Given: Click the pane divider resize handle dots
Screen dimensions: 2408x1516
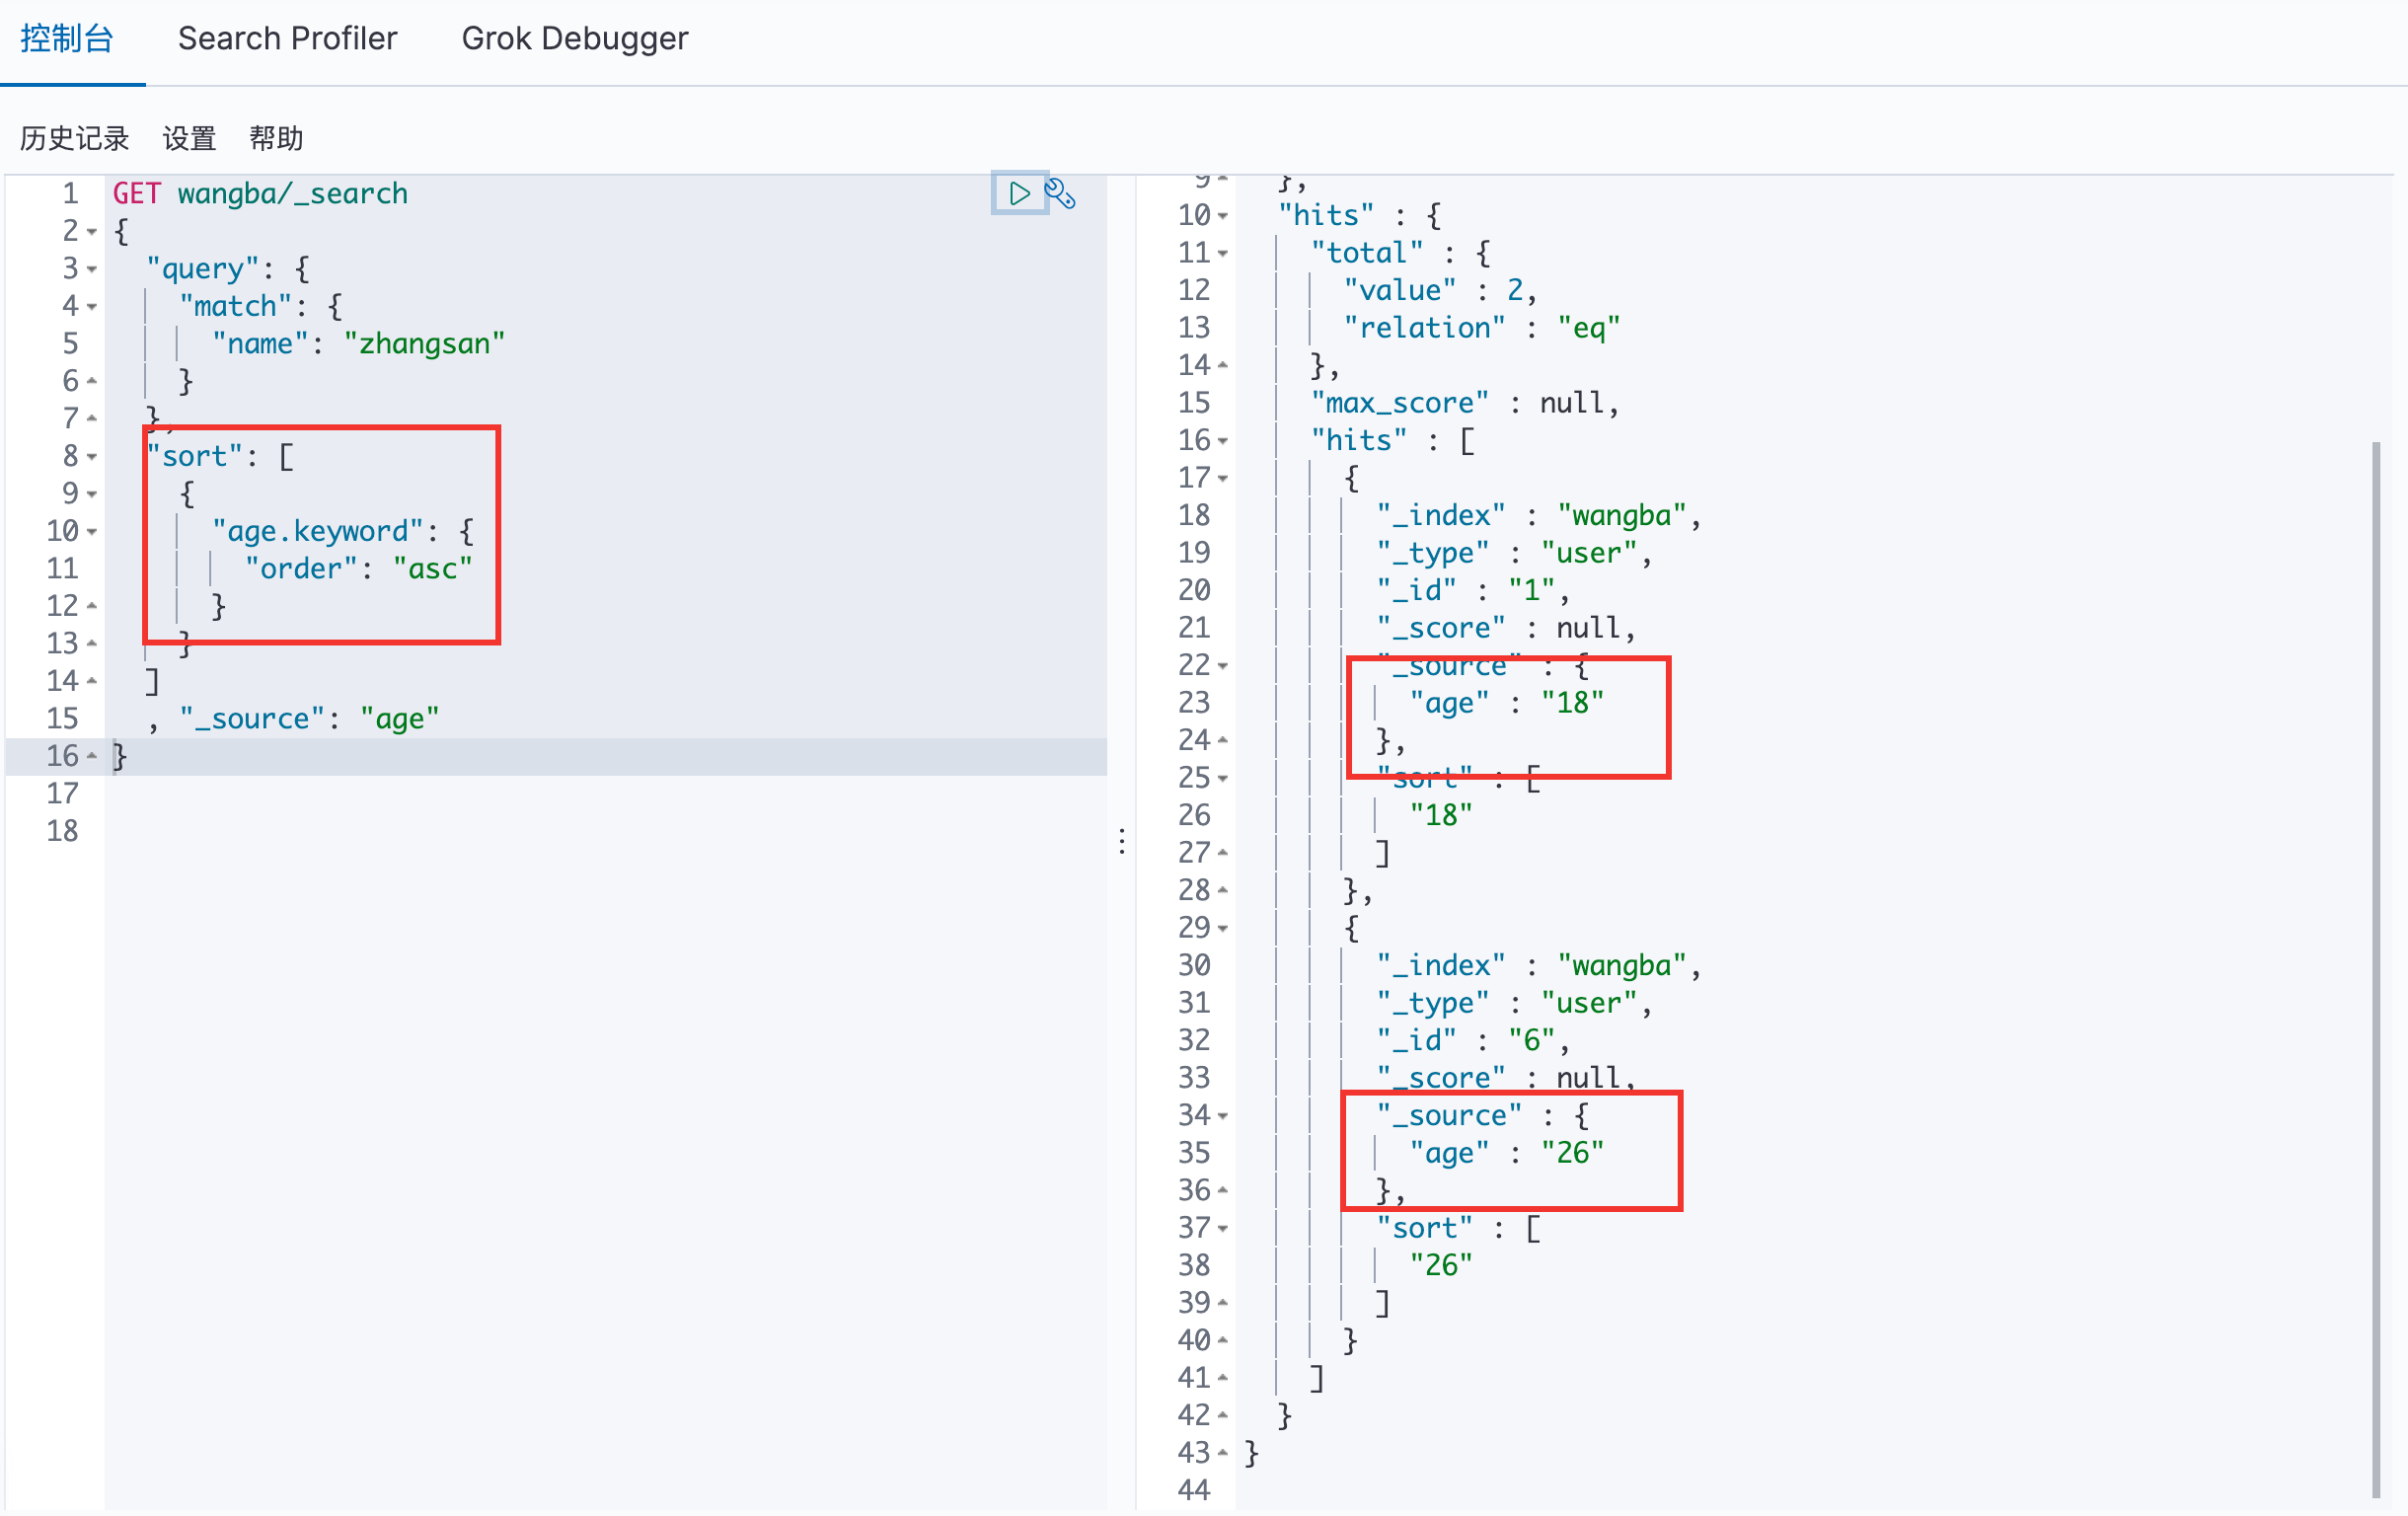Looking at the screenshot, I should (1122, 841).
